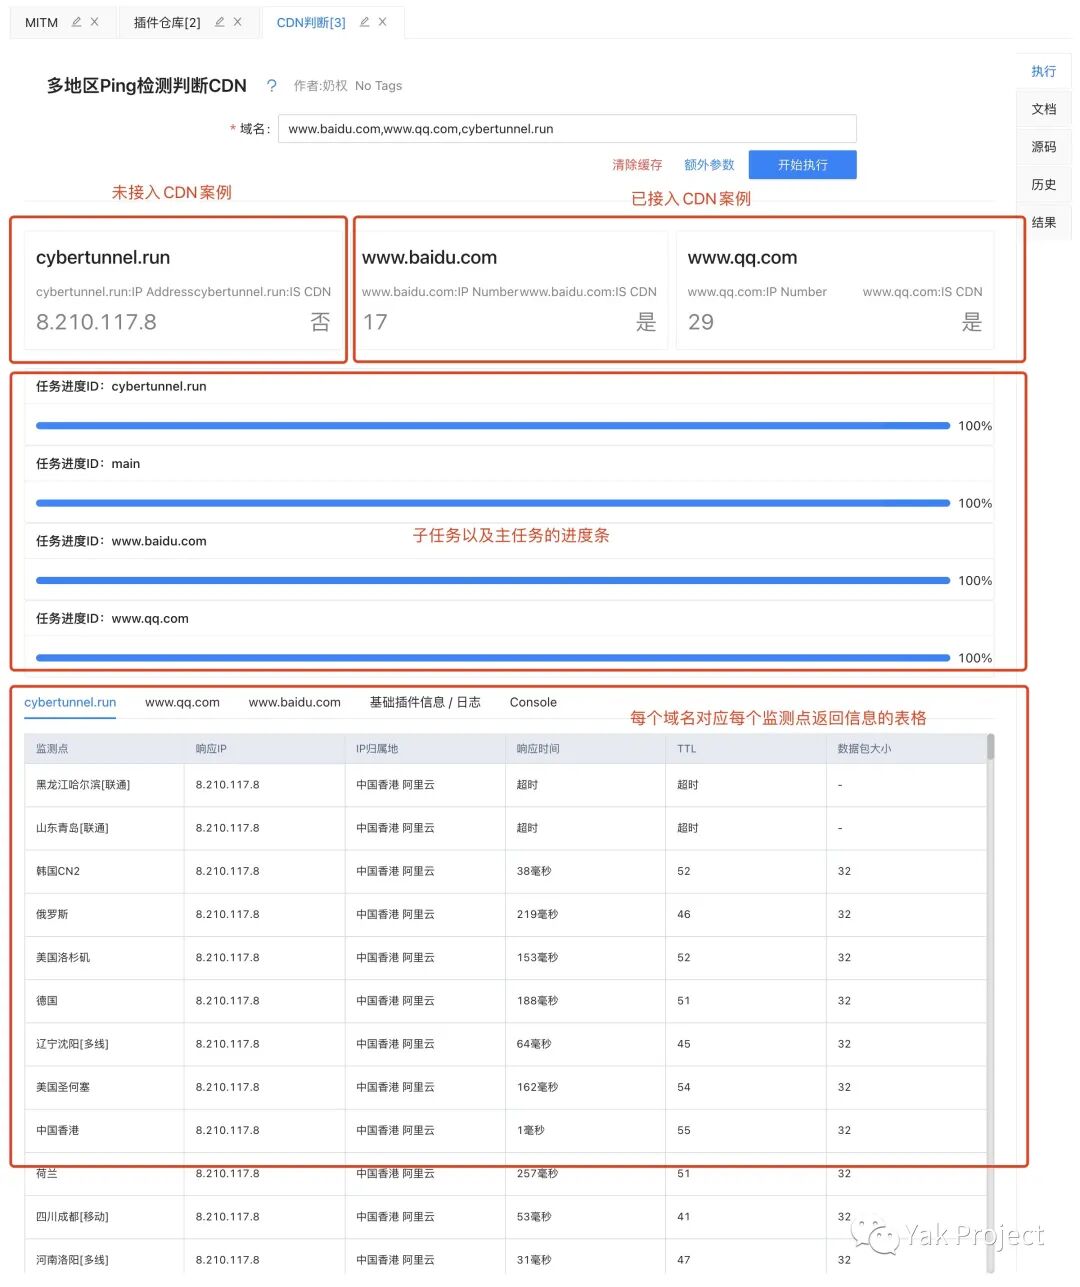The width and height of the screenshot is (1080, 1287).
Task: Open the 文档 side tab
Action: (1044, 109)
